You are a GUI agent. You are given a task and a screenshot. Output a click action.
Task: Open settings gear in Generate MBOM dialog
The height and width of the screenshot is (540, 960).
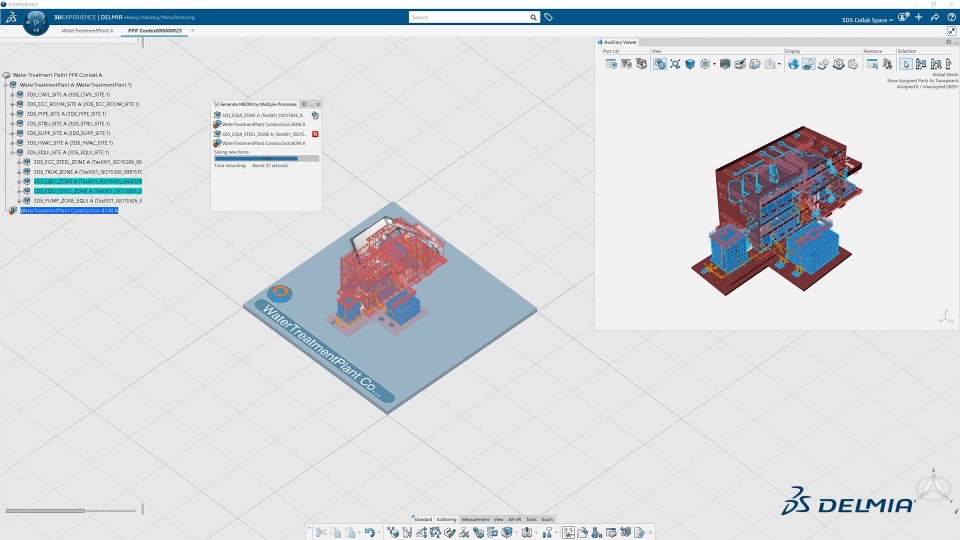pos(304,104)
